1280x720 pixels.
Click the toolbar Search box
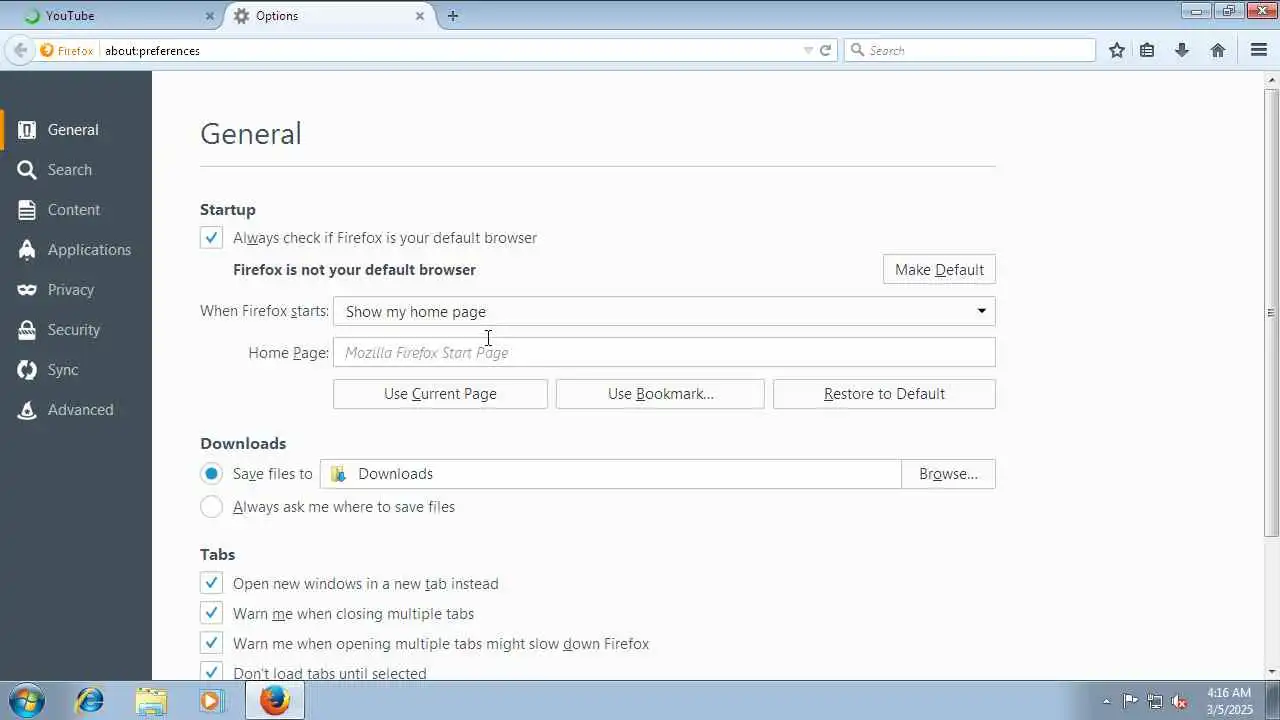(x=970, y=50)
